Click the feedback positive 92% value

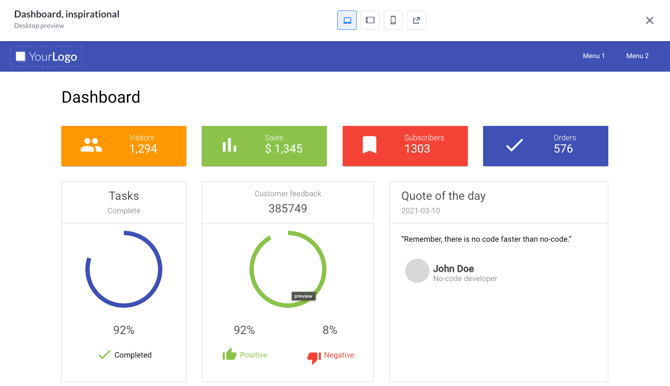point(244,330)
